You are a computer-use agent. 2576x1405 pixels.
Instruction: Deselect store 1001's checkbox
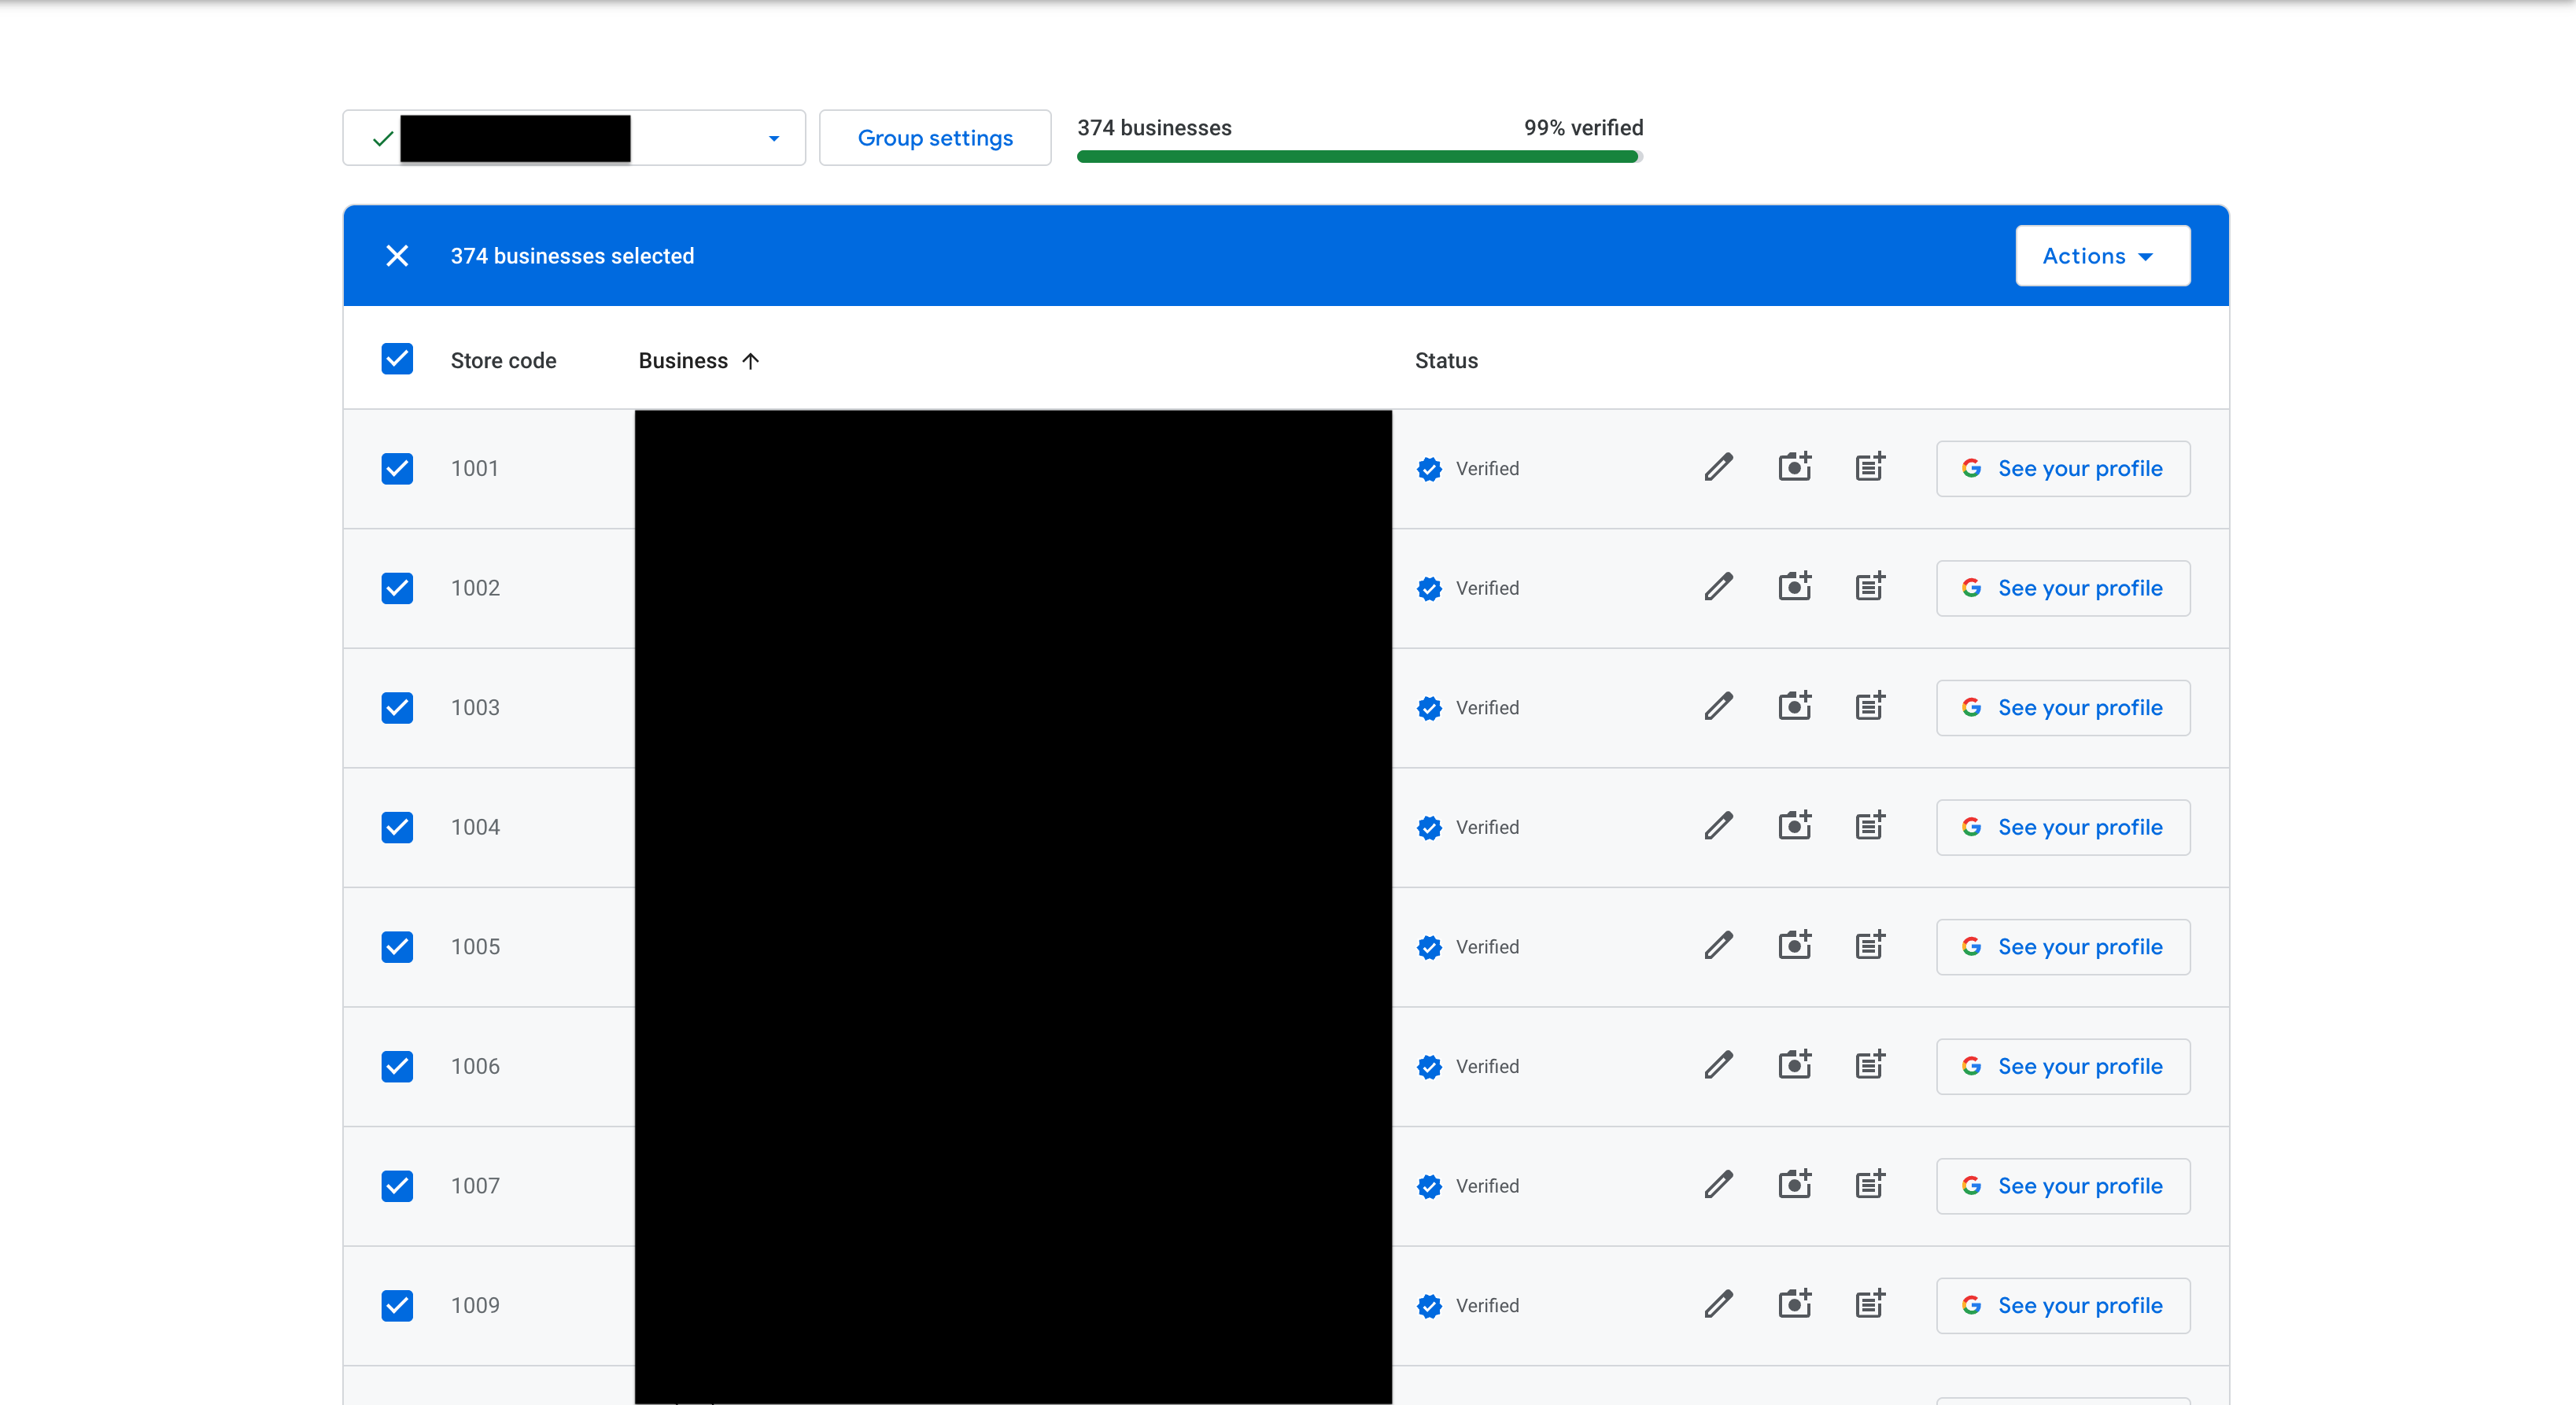click(x=397, y=469)
